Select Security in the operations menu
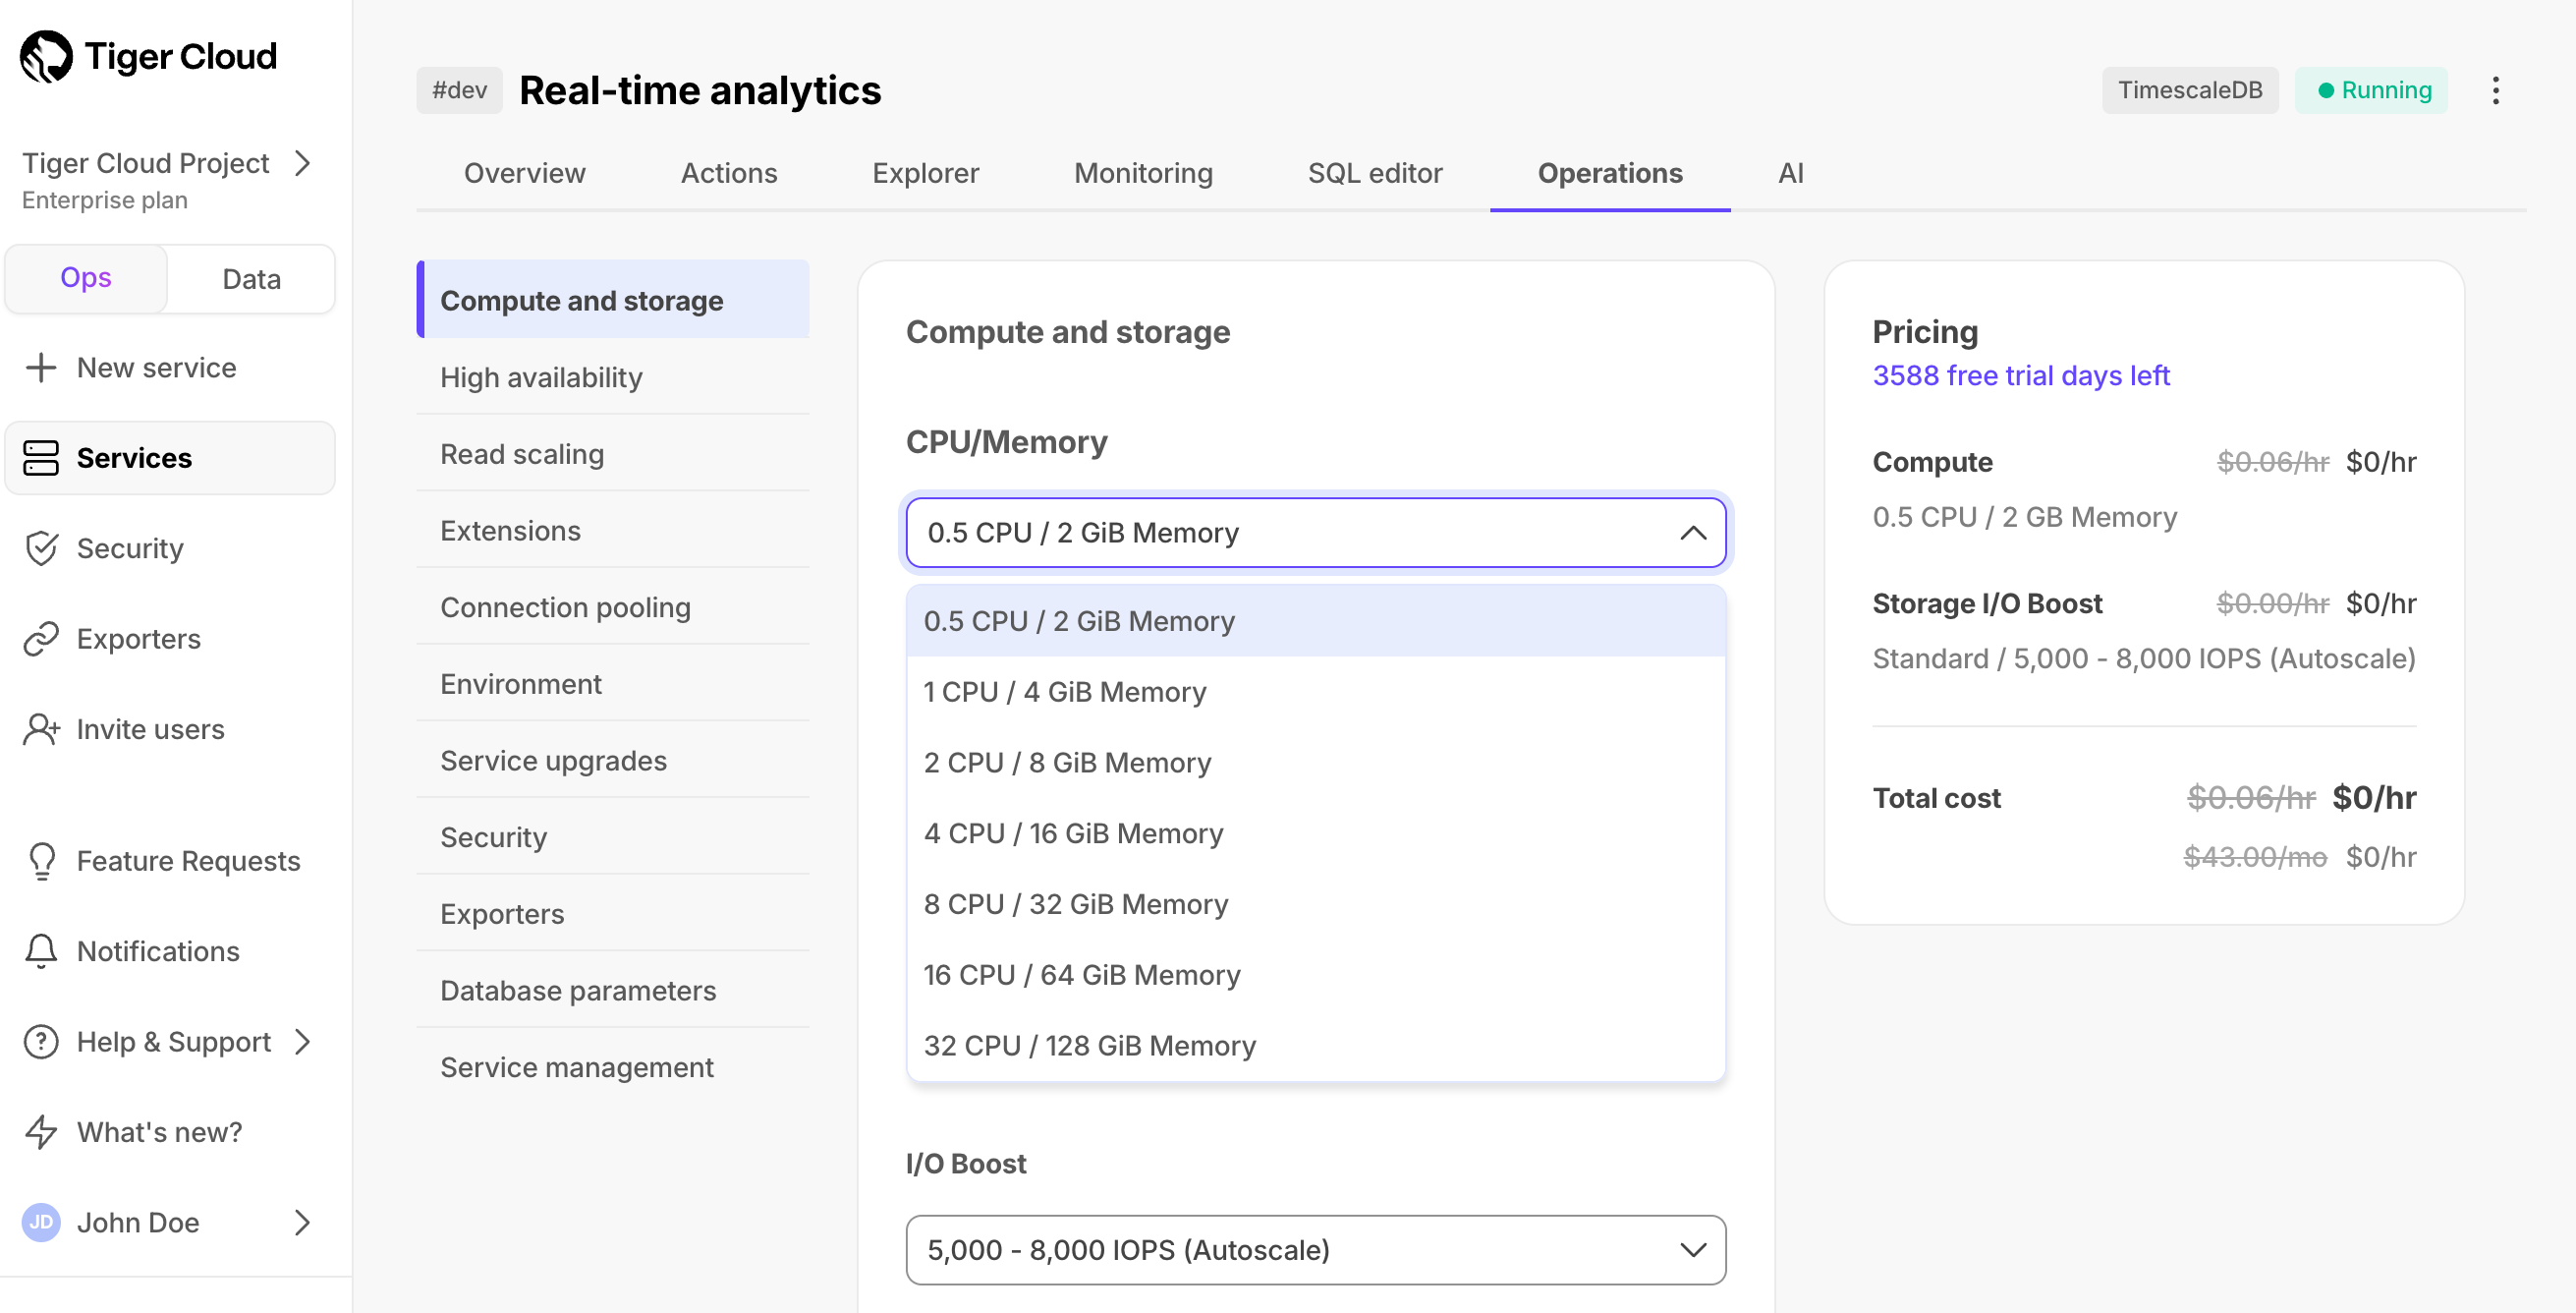 613,837
